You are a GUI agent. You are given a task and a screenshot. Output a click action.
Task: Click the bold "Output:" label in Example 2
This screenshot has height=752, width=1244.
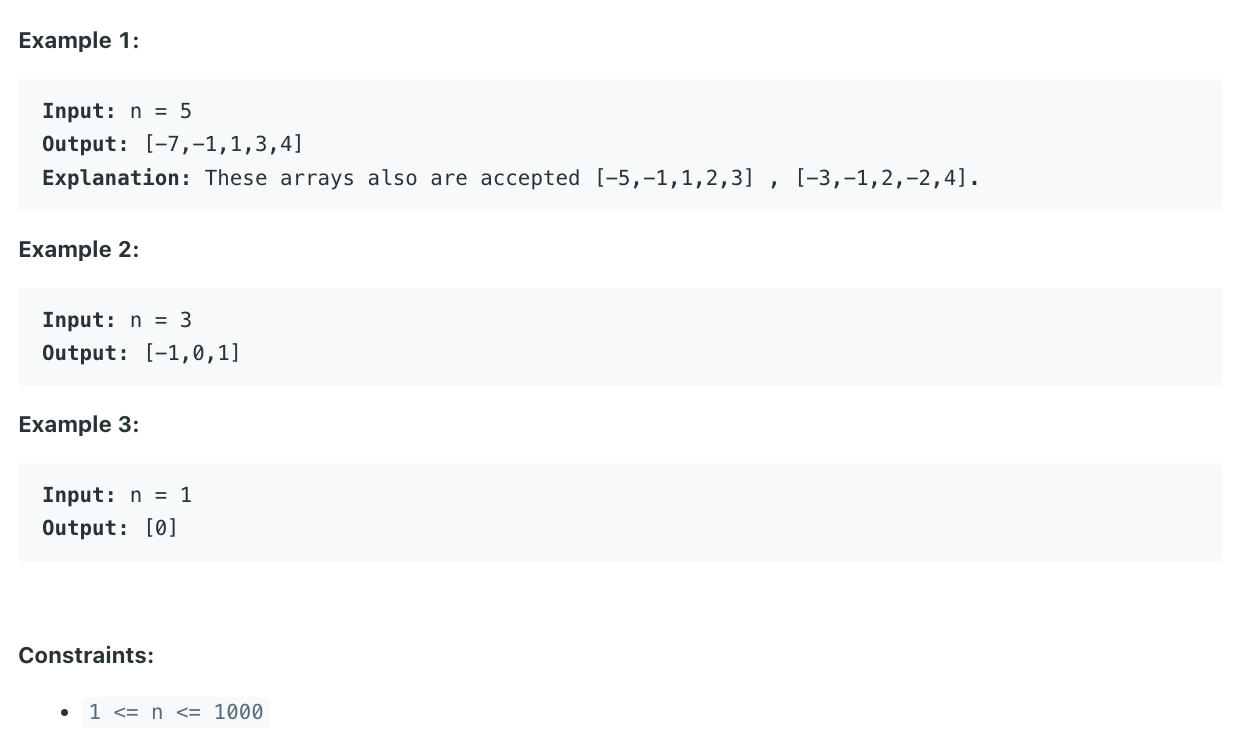(85, 353)
